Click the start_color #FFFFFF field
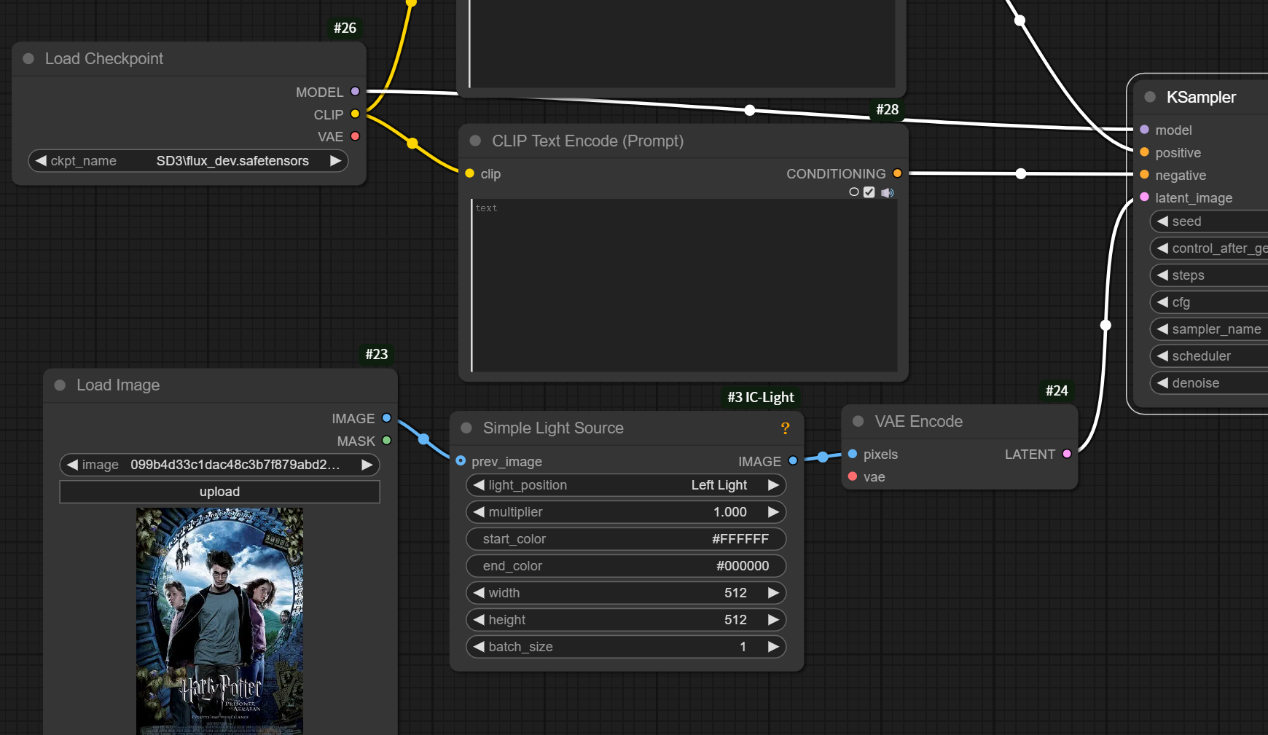Image resolution: width=1268 pixels, height=735 pixels. click(626, 539)
